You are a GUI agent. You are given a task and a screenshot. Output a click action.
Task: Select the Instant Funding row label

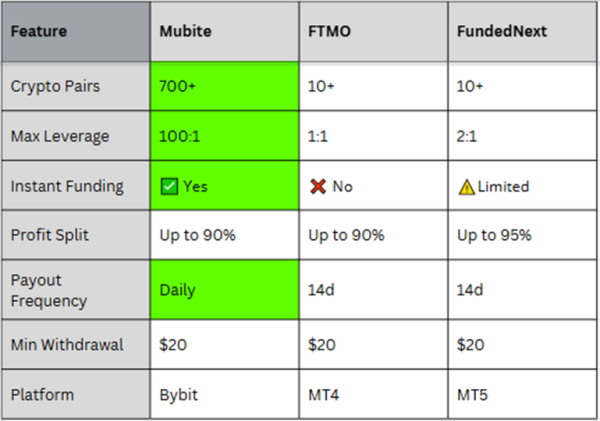tap(76, 186)
